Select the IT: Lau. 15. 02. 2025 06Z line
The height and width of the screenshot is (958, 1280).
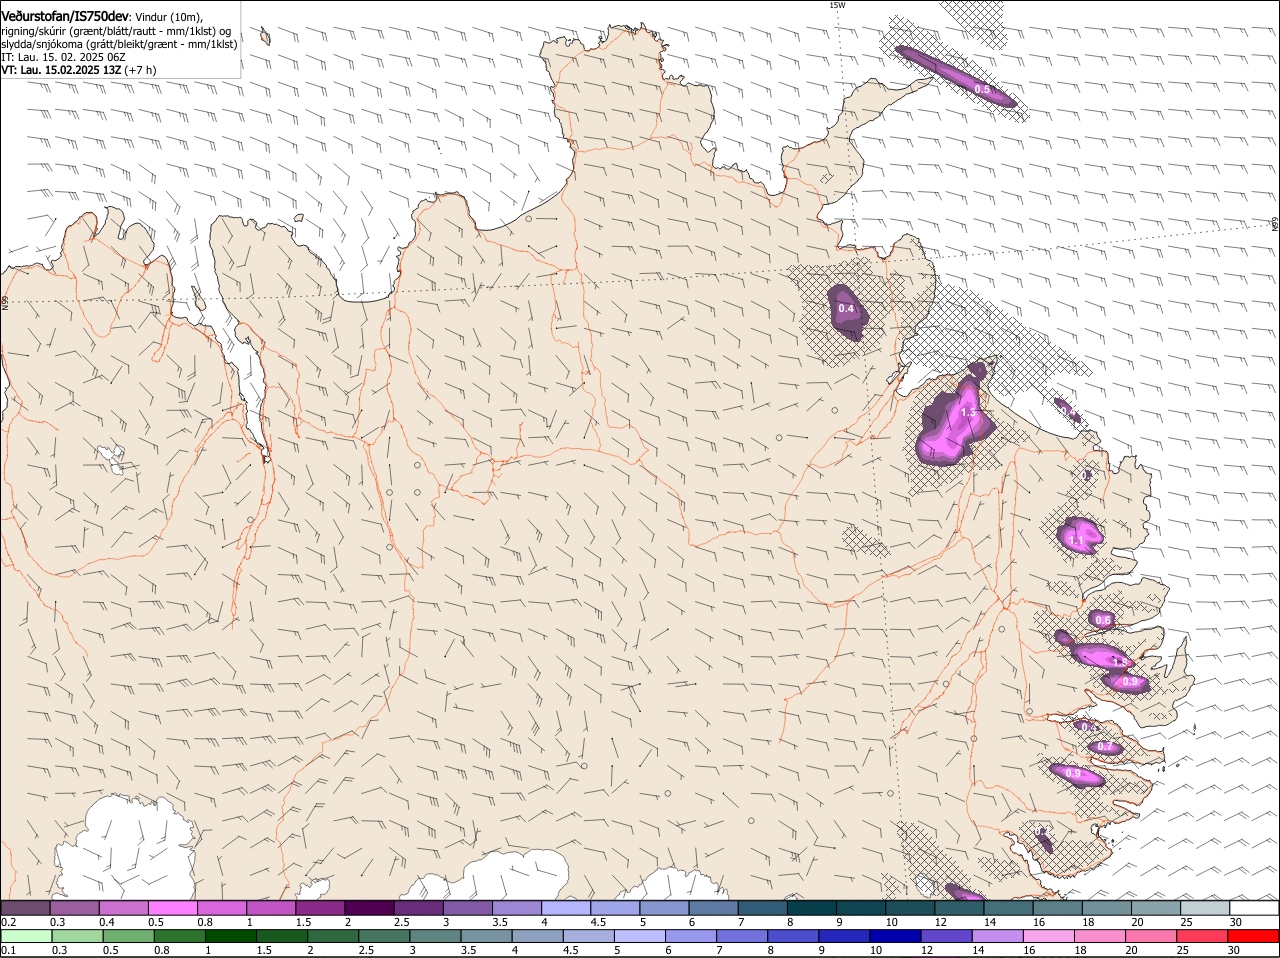coord(64,57)
